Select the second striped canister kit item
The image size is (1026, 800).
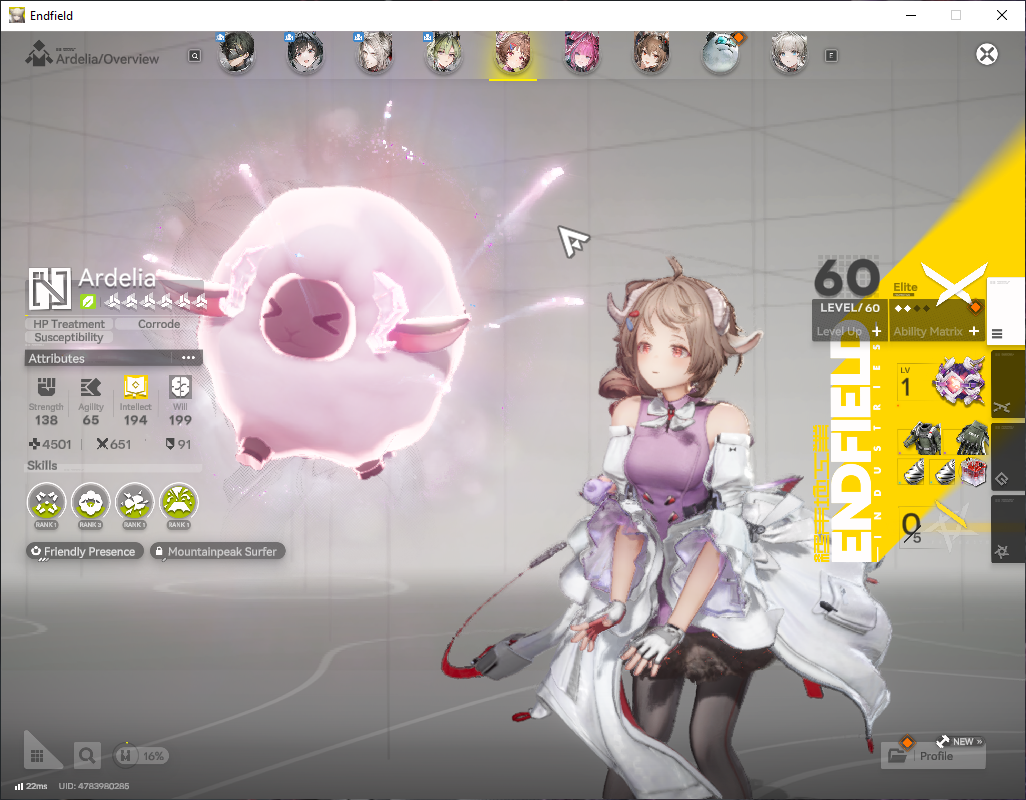944,471
